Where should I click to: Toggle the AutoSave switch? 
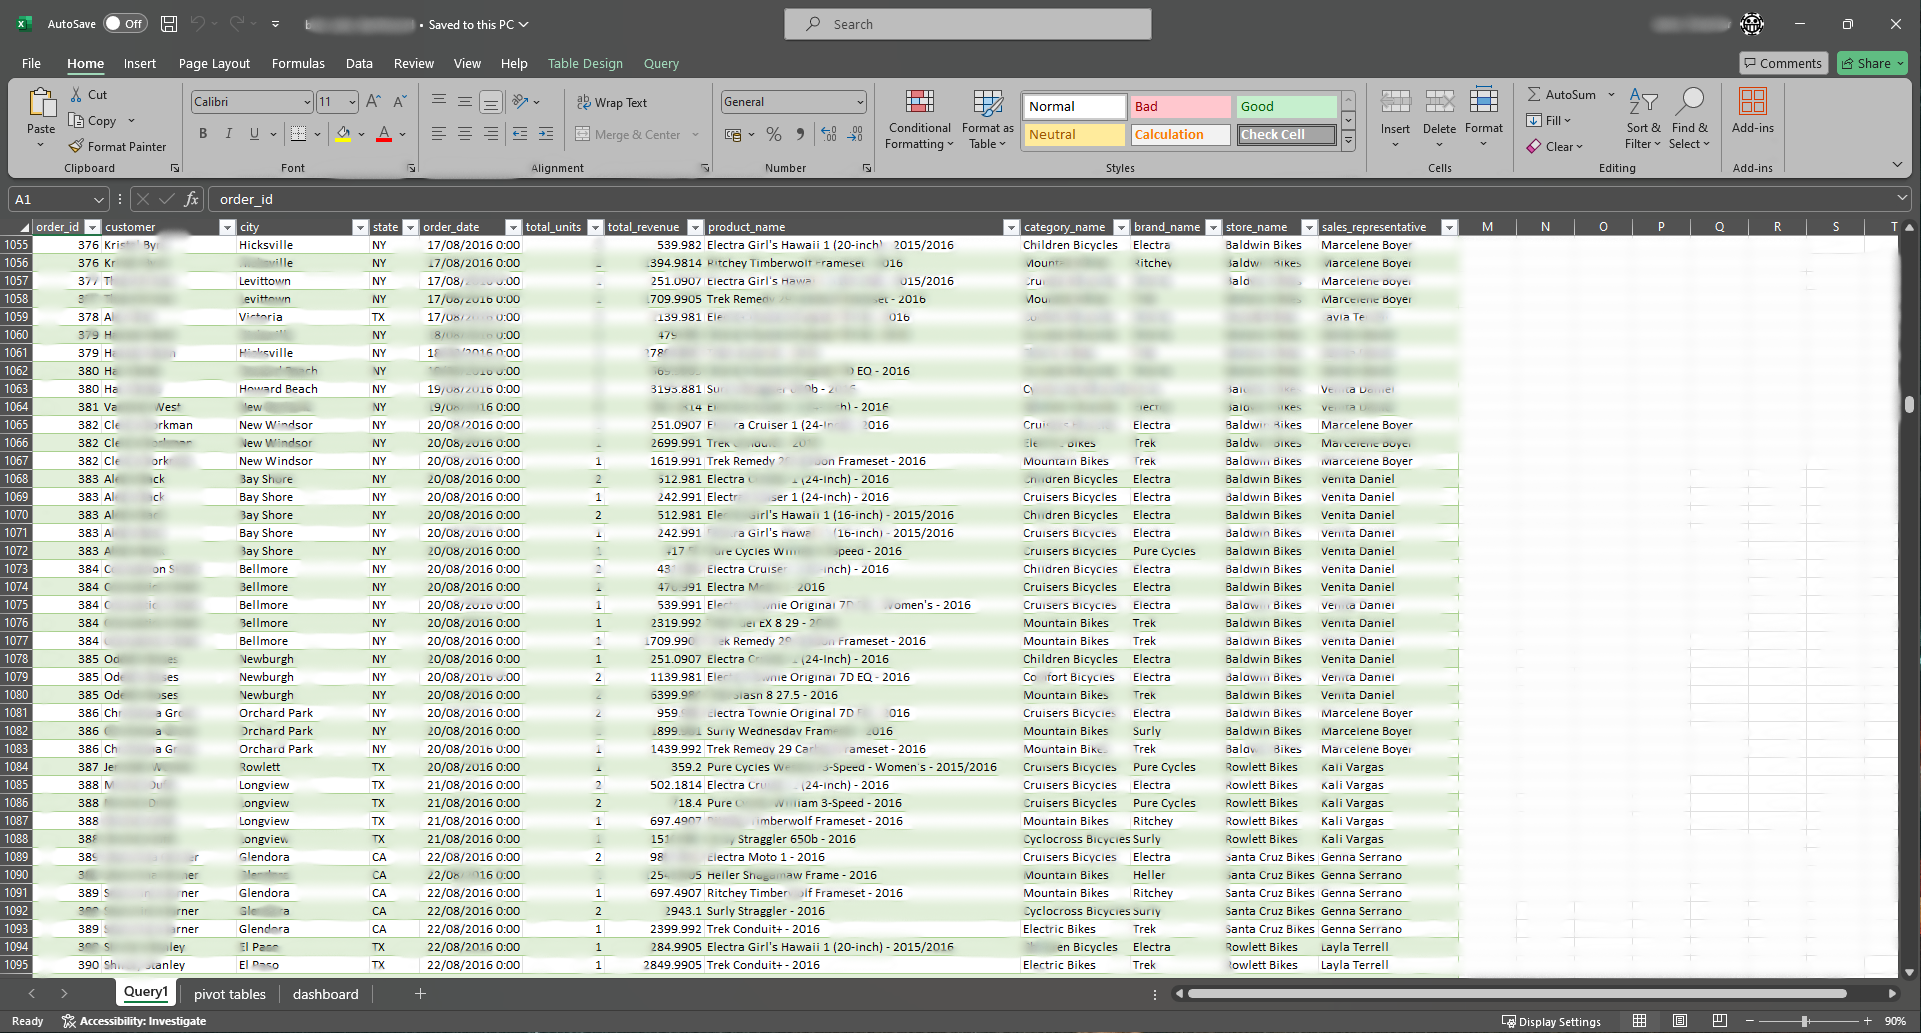pos(126,24)
